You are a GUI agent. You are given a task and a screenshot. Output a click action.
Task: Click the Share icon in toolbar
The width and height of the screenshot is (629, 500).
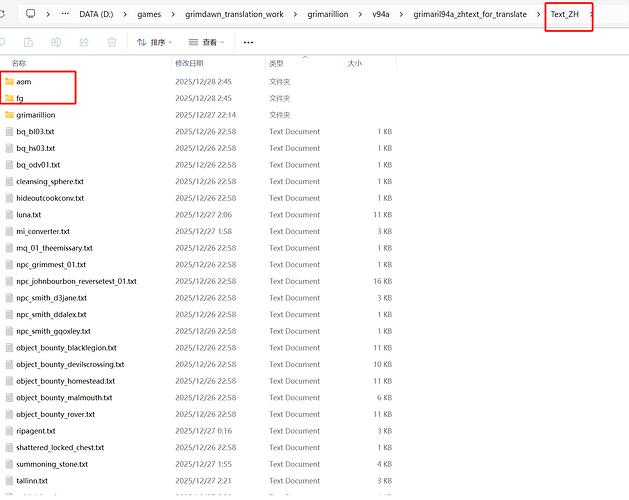point(84,42)
